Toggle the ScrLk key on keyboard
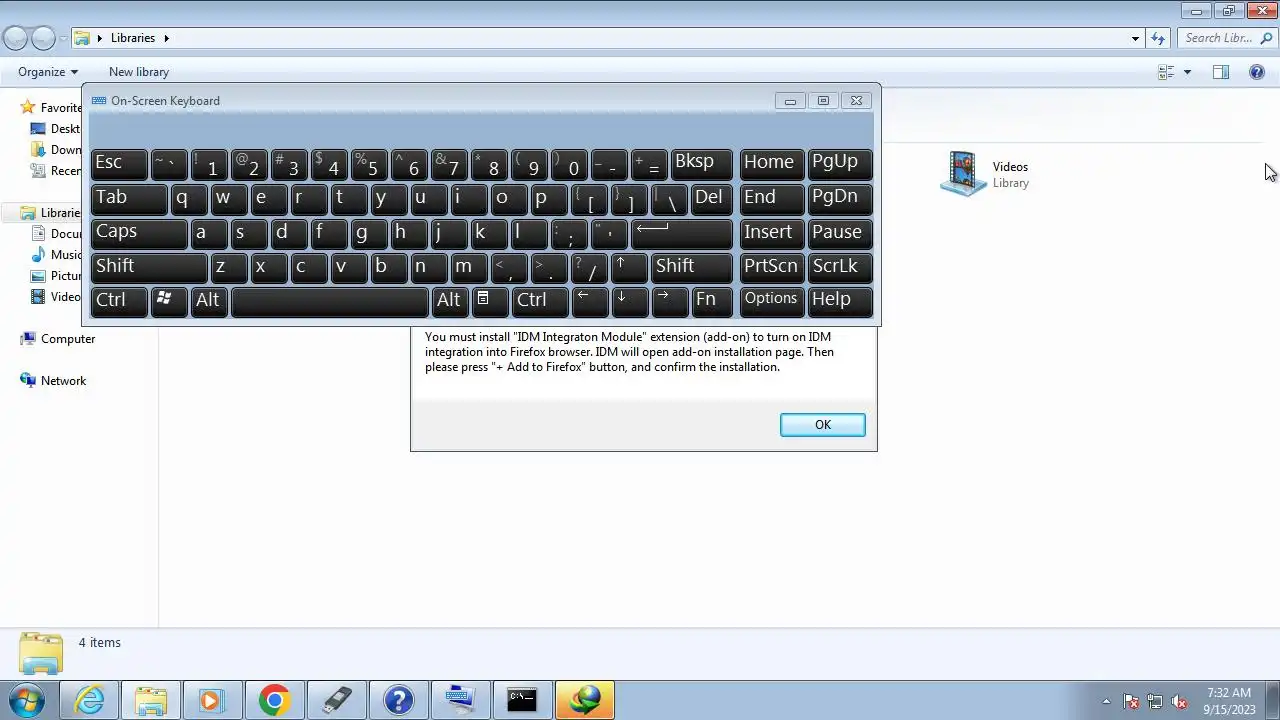Screen dimensions: 1280x720 click(840, 267)
